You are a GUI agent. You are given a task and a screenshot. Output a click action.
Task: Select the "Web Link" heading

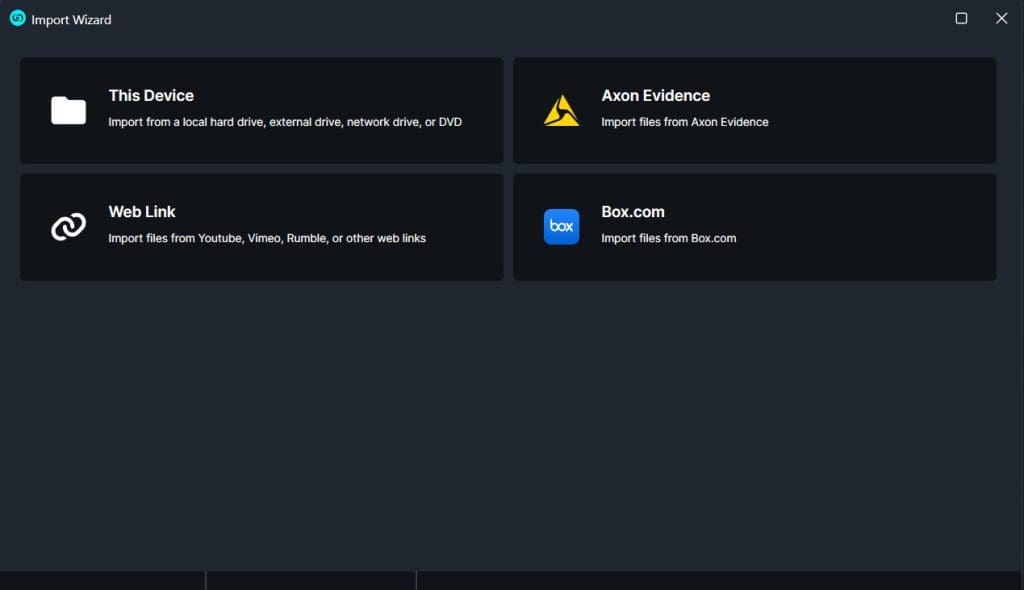[x=142, y=212]
